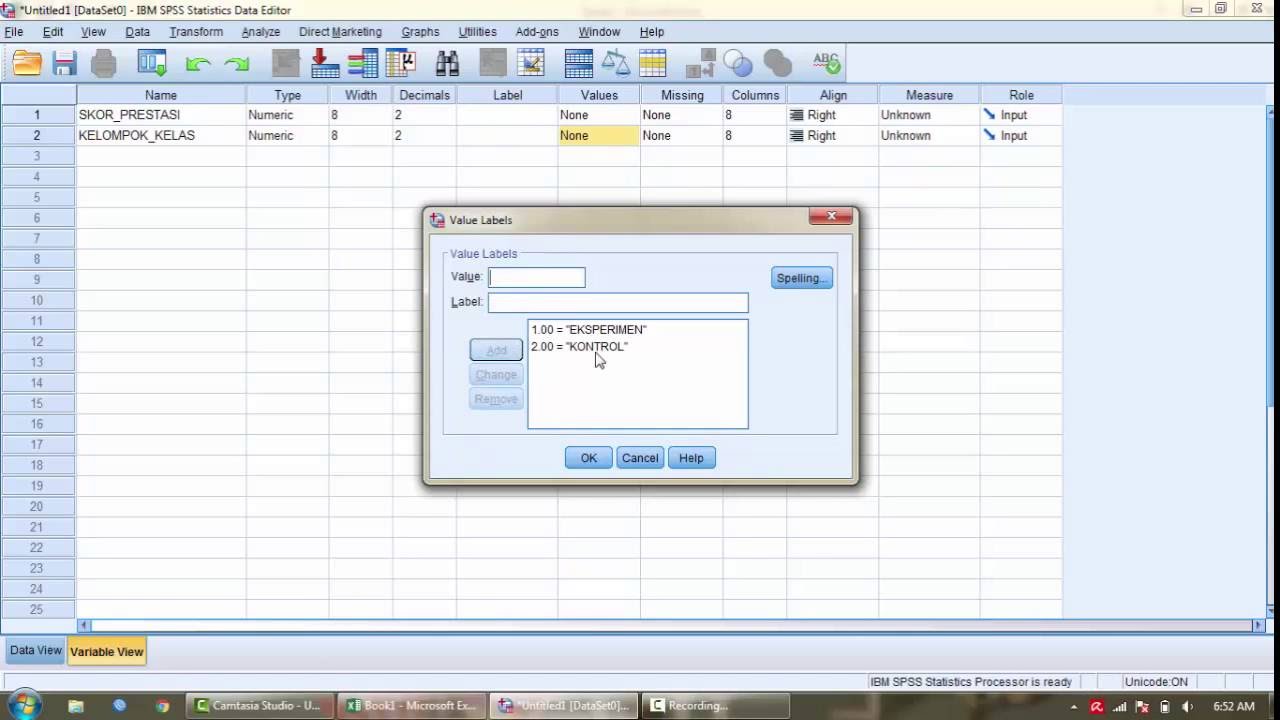
Task: Click the Undo arrow icon
Action: click(x=198, y=64)
